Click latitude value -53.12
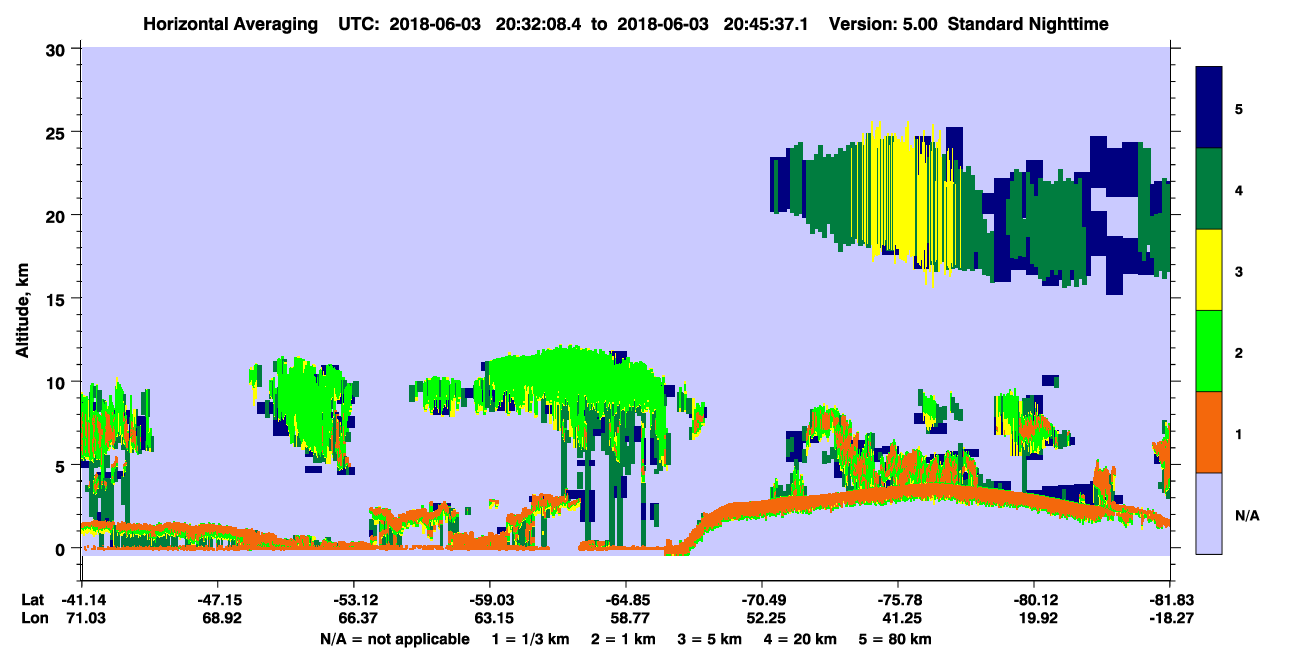Screen dimensions: 1300x667 (x=354, y=600)
